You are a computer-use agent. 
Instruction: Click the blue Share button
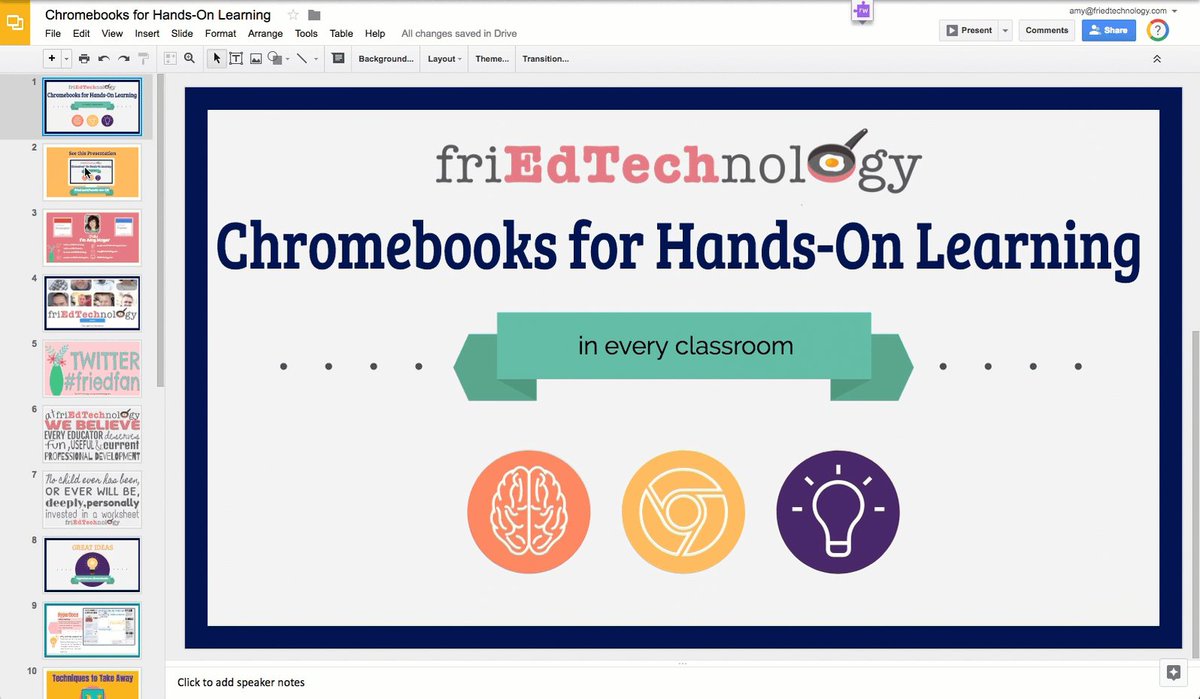1109,30
